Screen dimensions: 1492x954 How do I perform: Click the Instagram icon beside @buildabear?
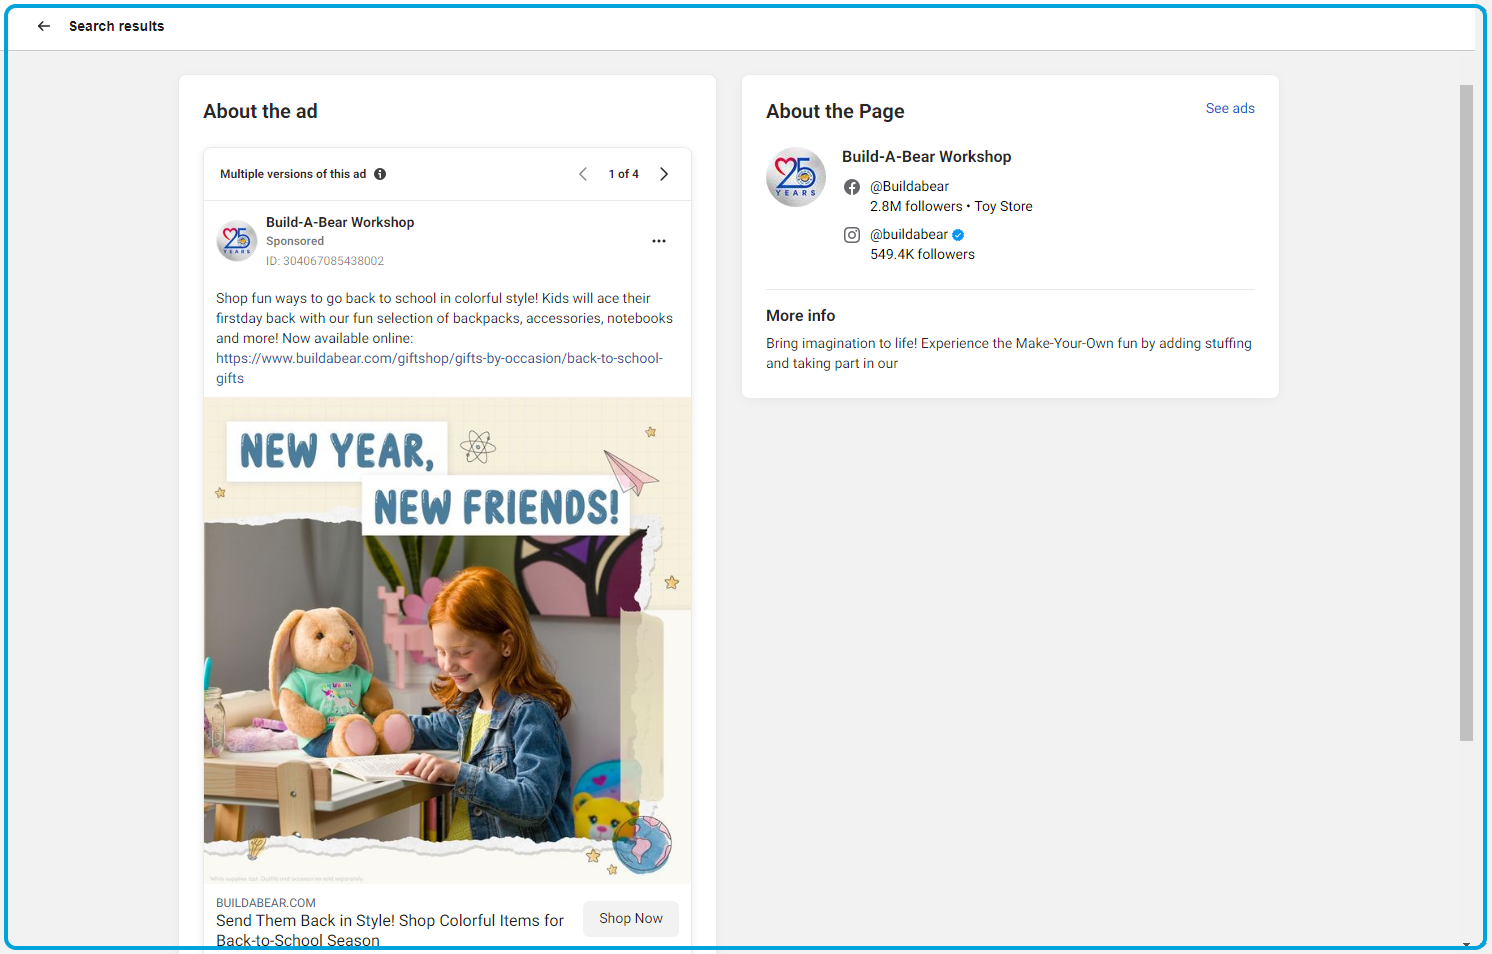point(852,235)
